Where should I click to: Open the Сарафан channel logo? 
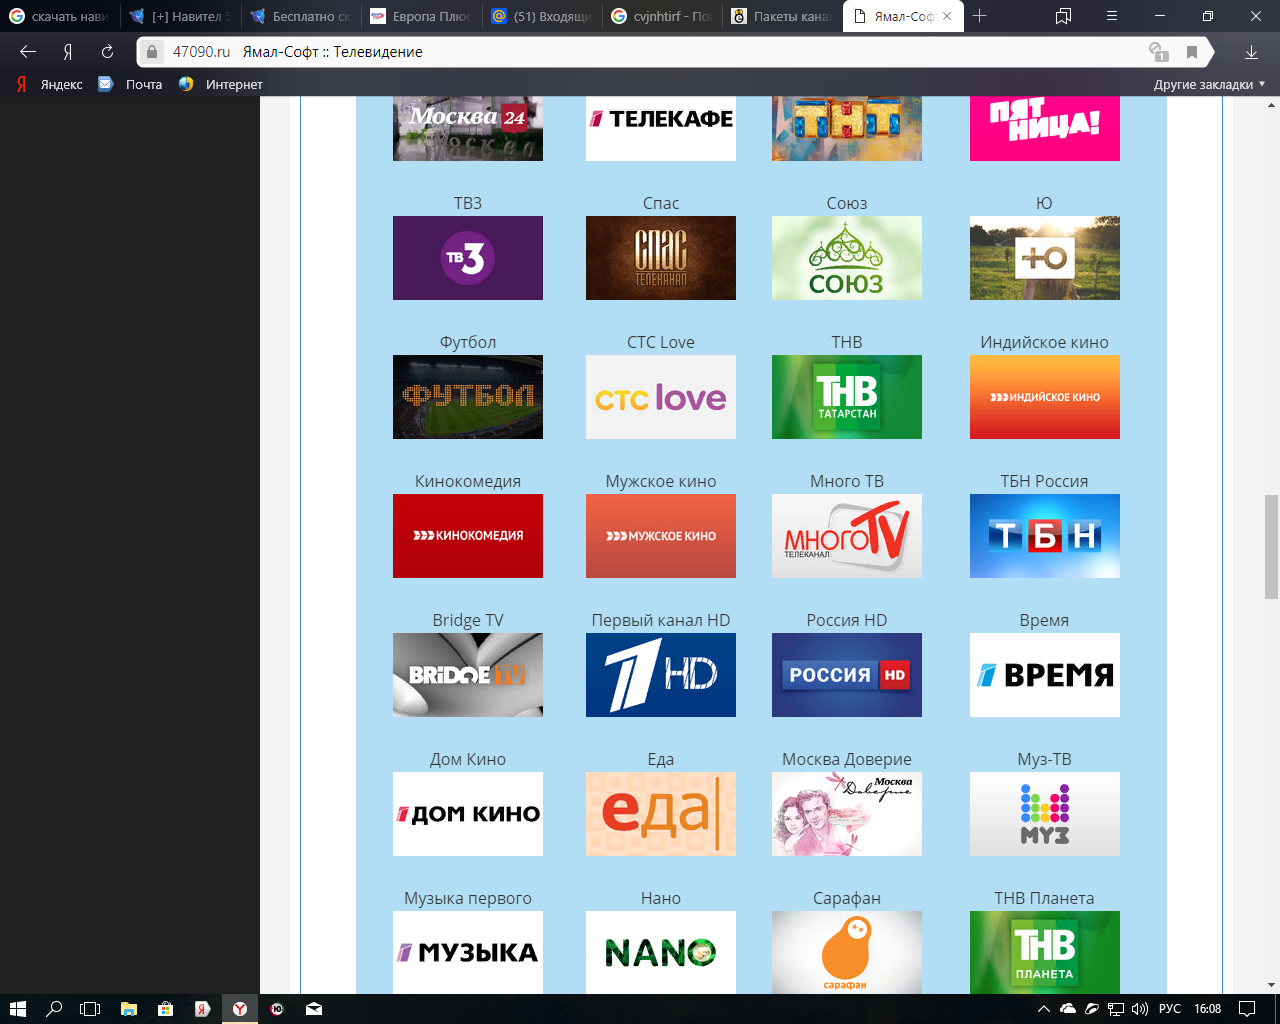tap(847, 952)
